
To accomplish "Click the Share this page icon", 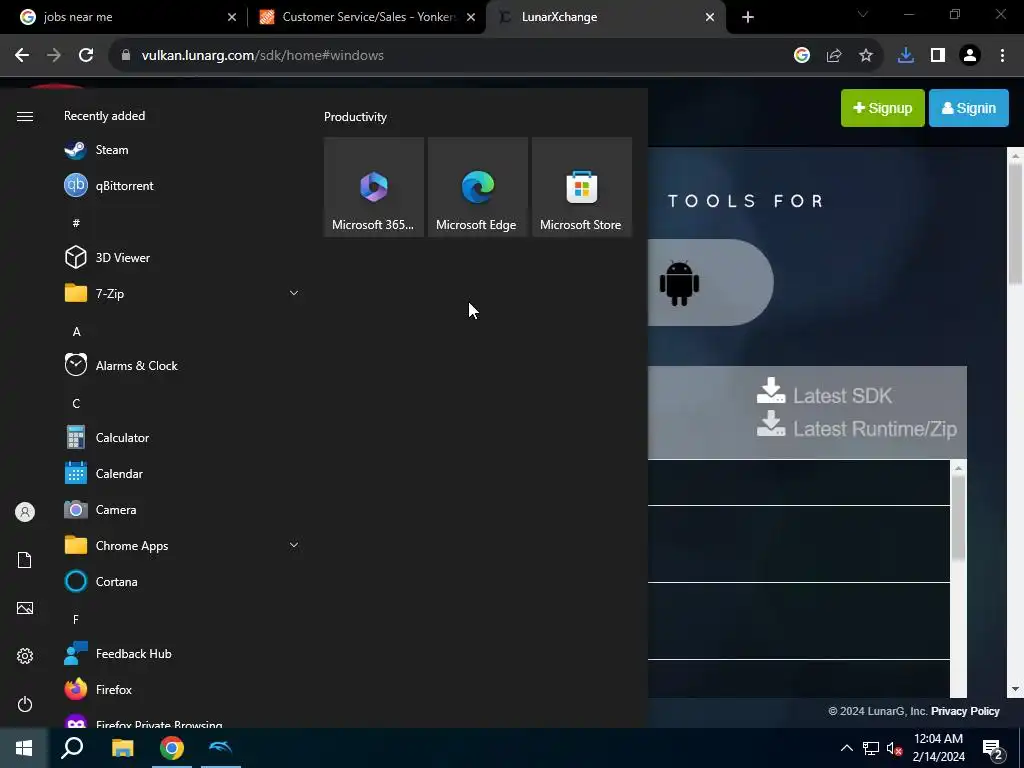I will tap(834, 56).
